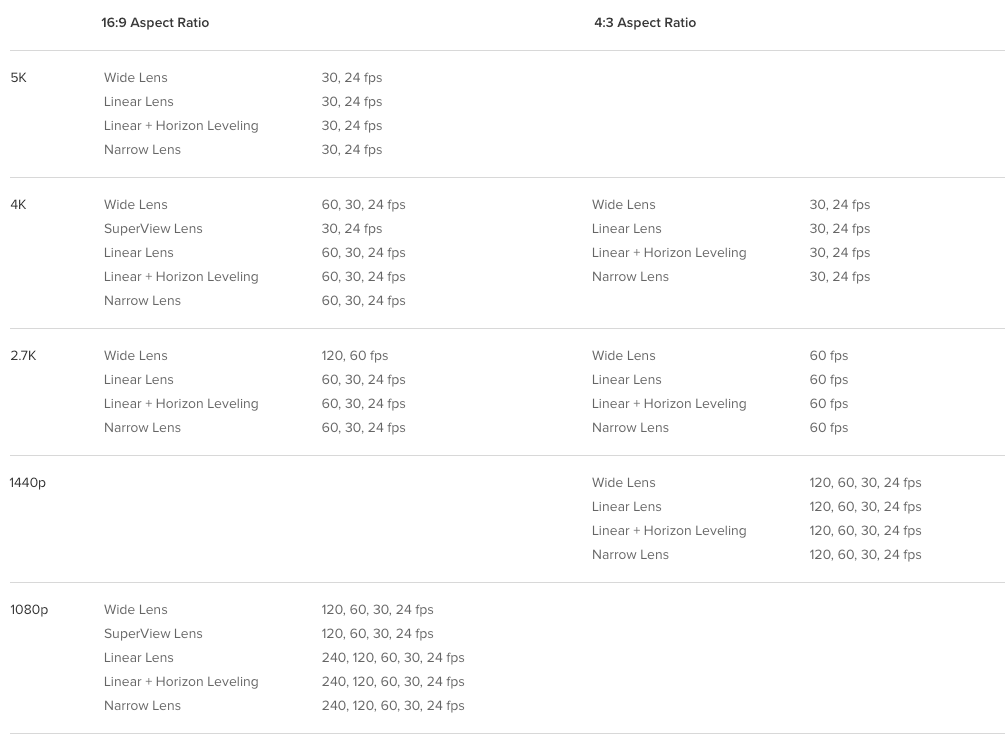1005x751 pixels.
Task: Click Linear Lens under 2.7K 16:9
Action: [x=138, y=379]
